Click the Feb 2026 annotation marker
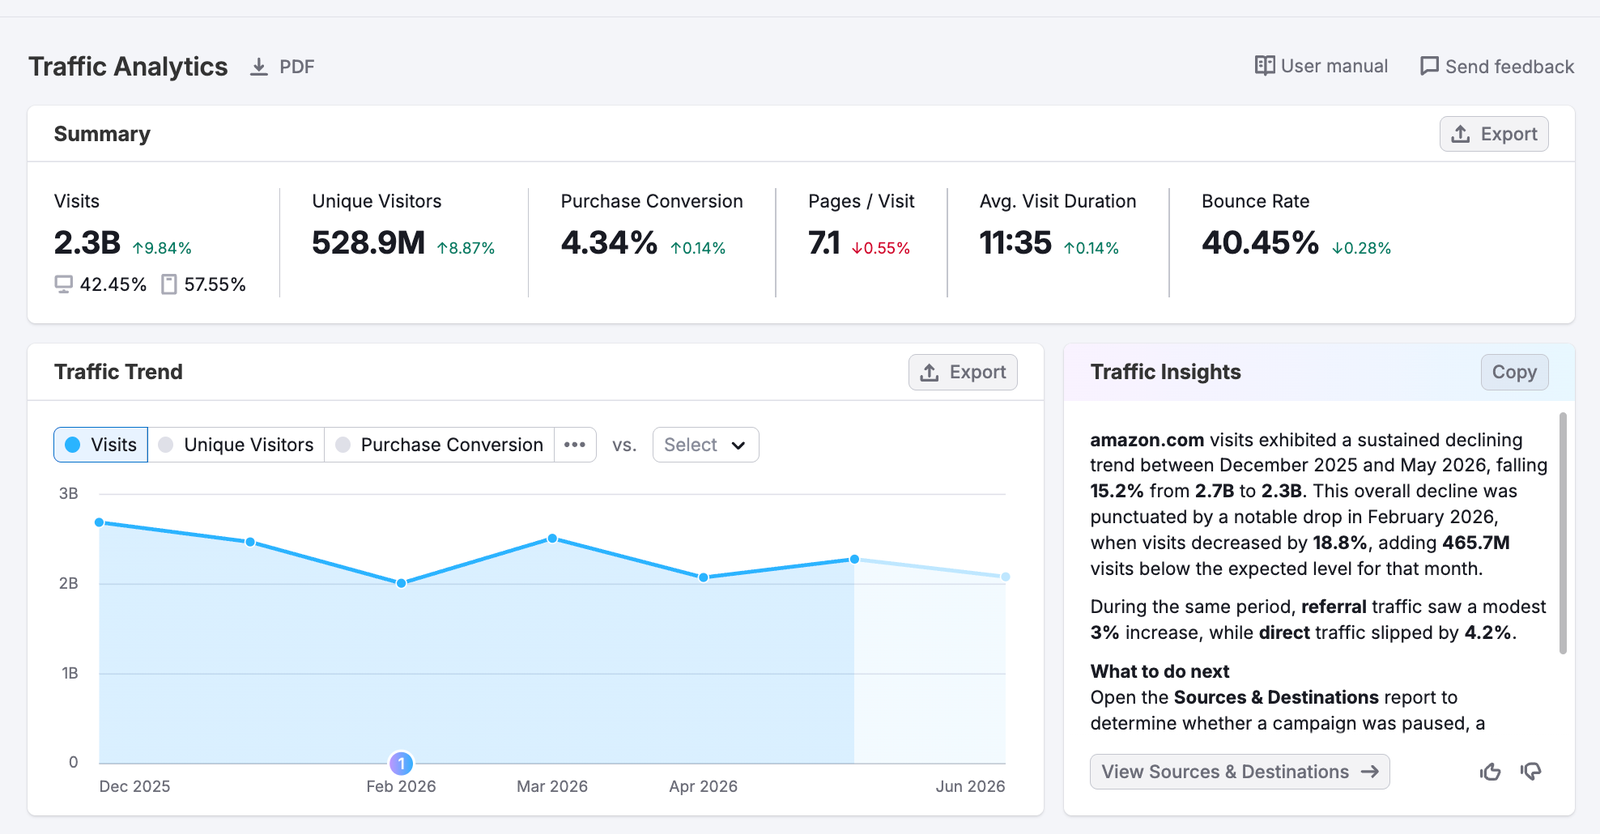 pyautogui.click(x=401, y=764)
